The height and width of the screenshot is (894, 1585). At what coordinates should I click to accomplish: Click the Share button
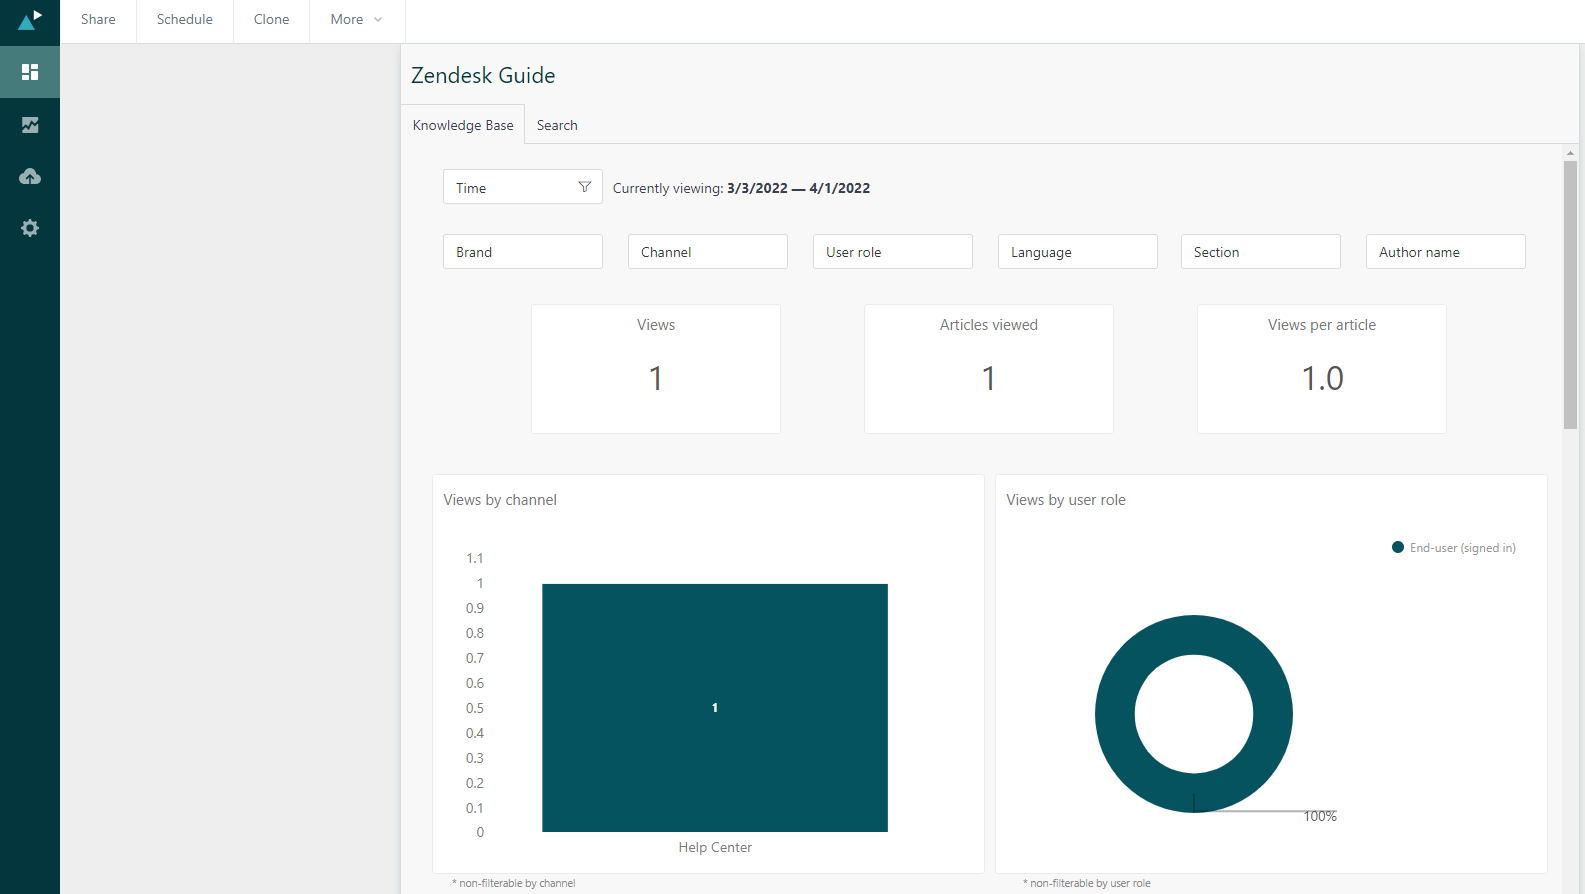tap(98, 20)
